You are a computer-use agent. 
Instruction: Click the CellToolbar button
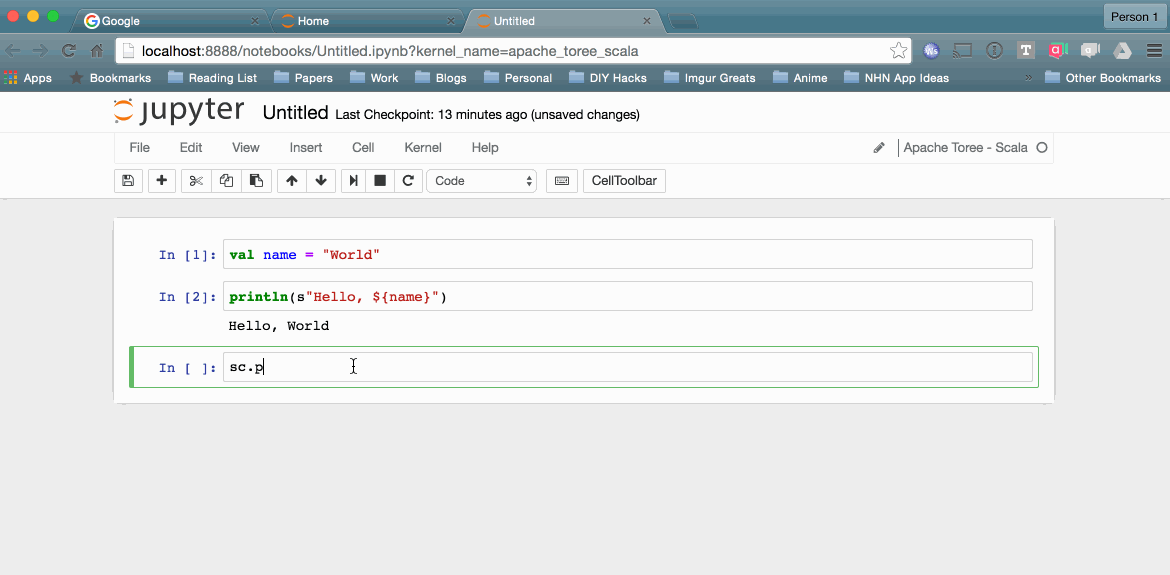click(624, 181)
